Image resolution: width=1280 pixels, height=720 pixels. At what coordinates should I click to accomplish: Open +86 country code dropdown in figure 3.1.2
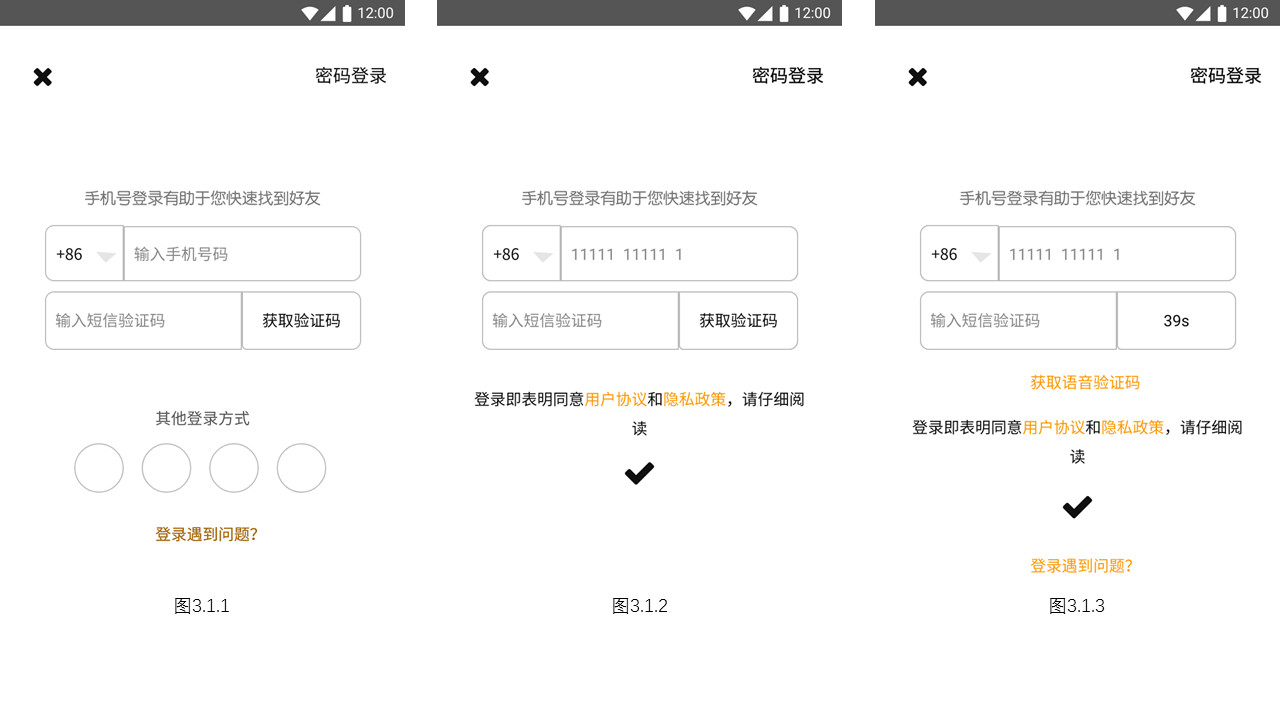pos(522,254)
